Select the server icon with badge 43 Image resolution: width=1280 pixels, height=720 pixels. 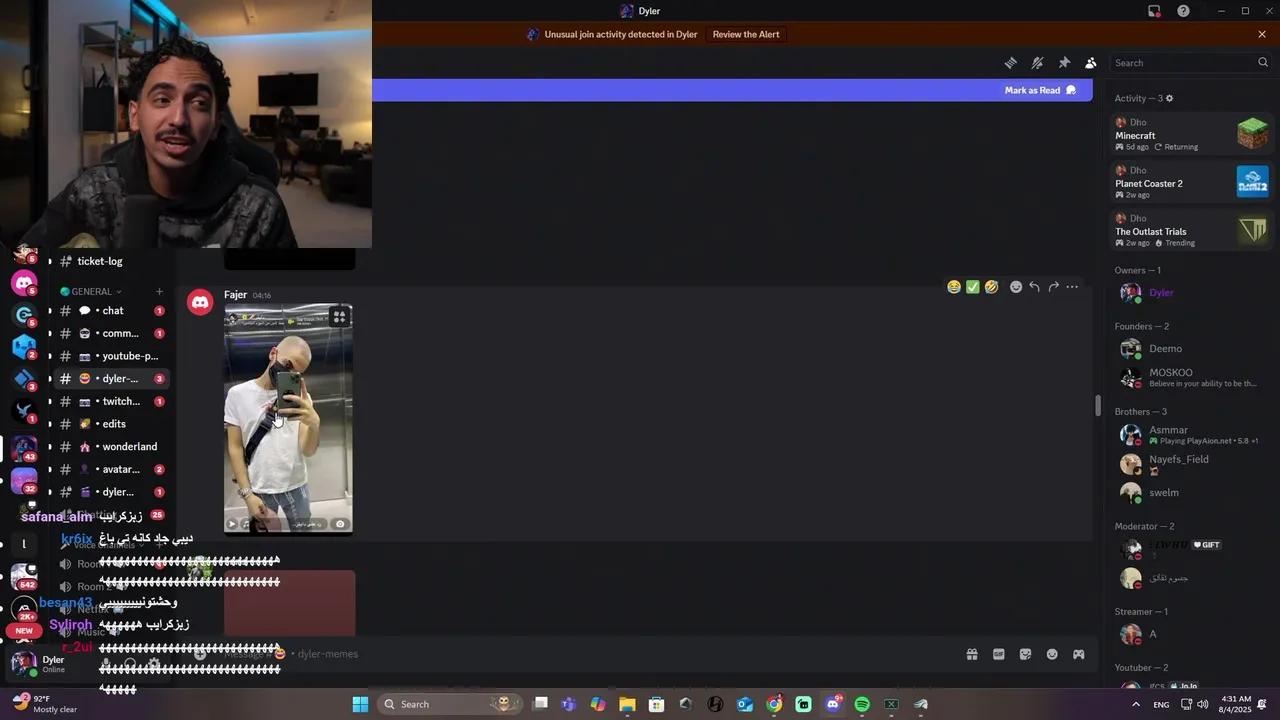[x=24, y=448]
